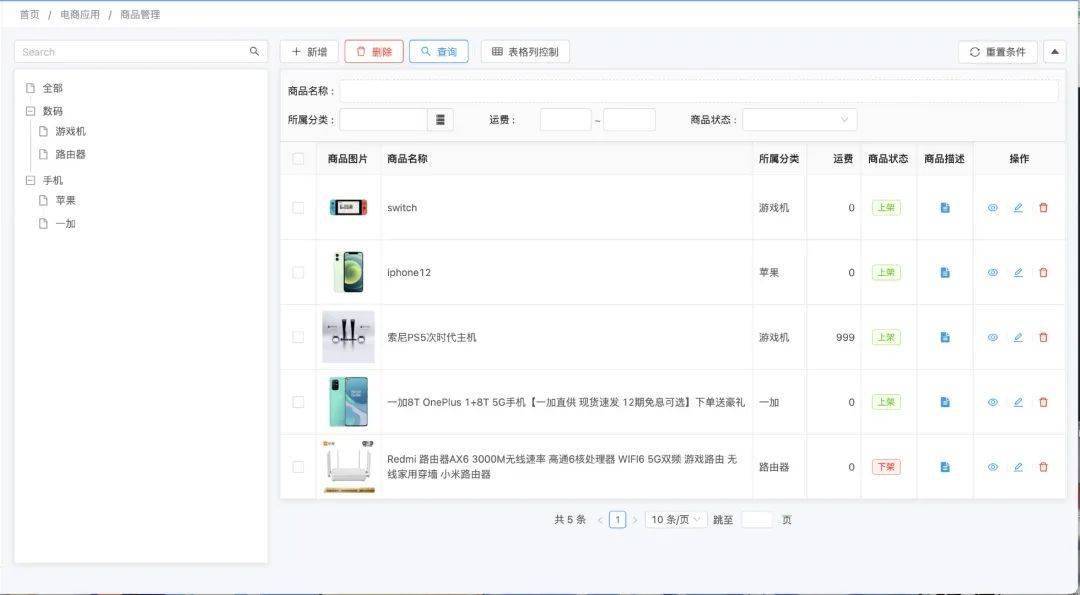Go to previous page arrow in pagination

coord(600,520)
